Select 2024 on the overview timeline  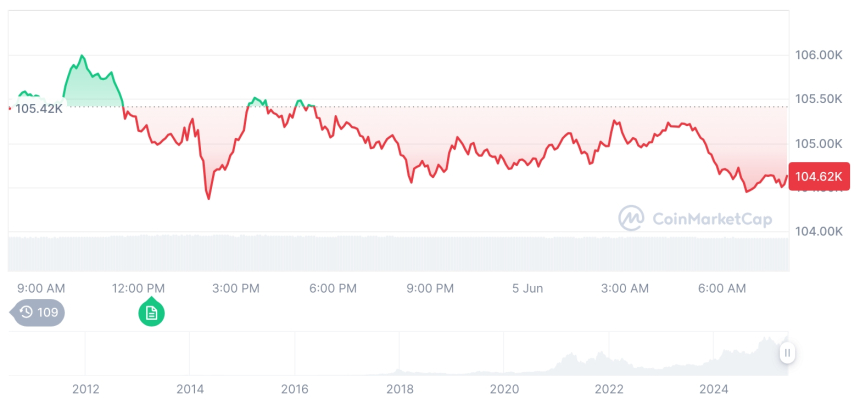click(714, 389)
